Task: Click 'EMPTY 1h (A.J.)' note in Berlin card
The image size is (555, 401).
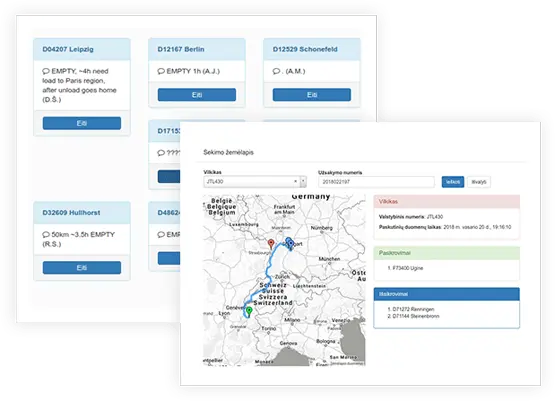Action: (193, 71)
